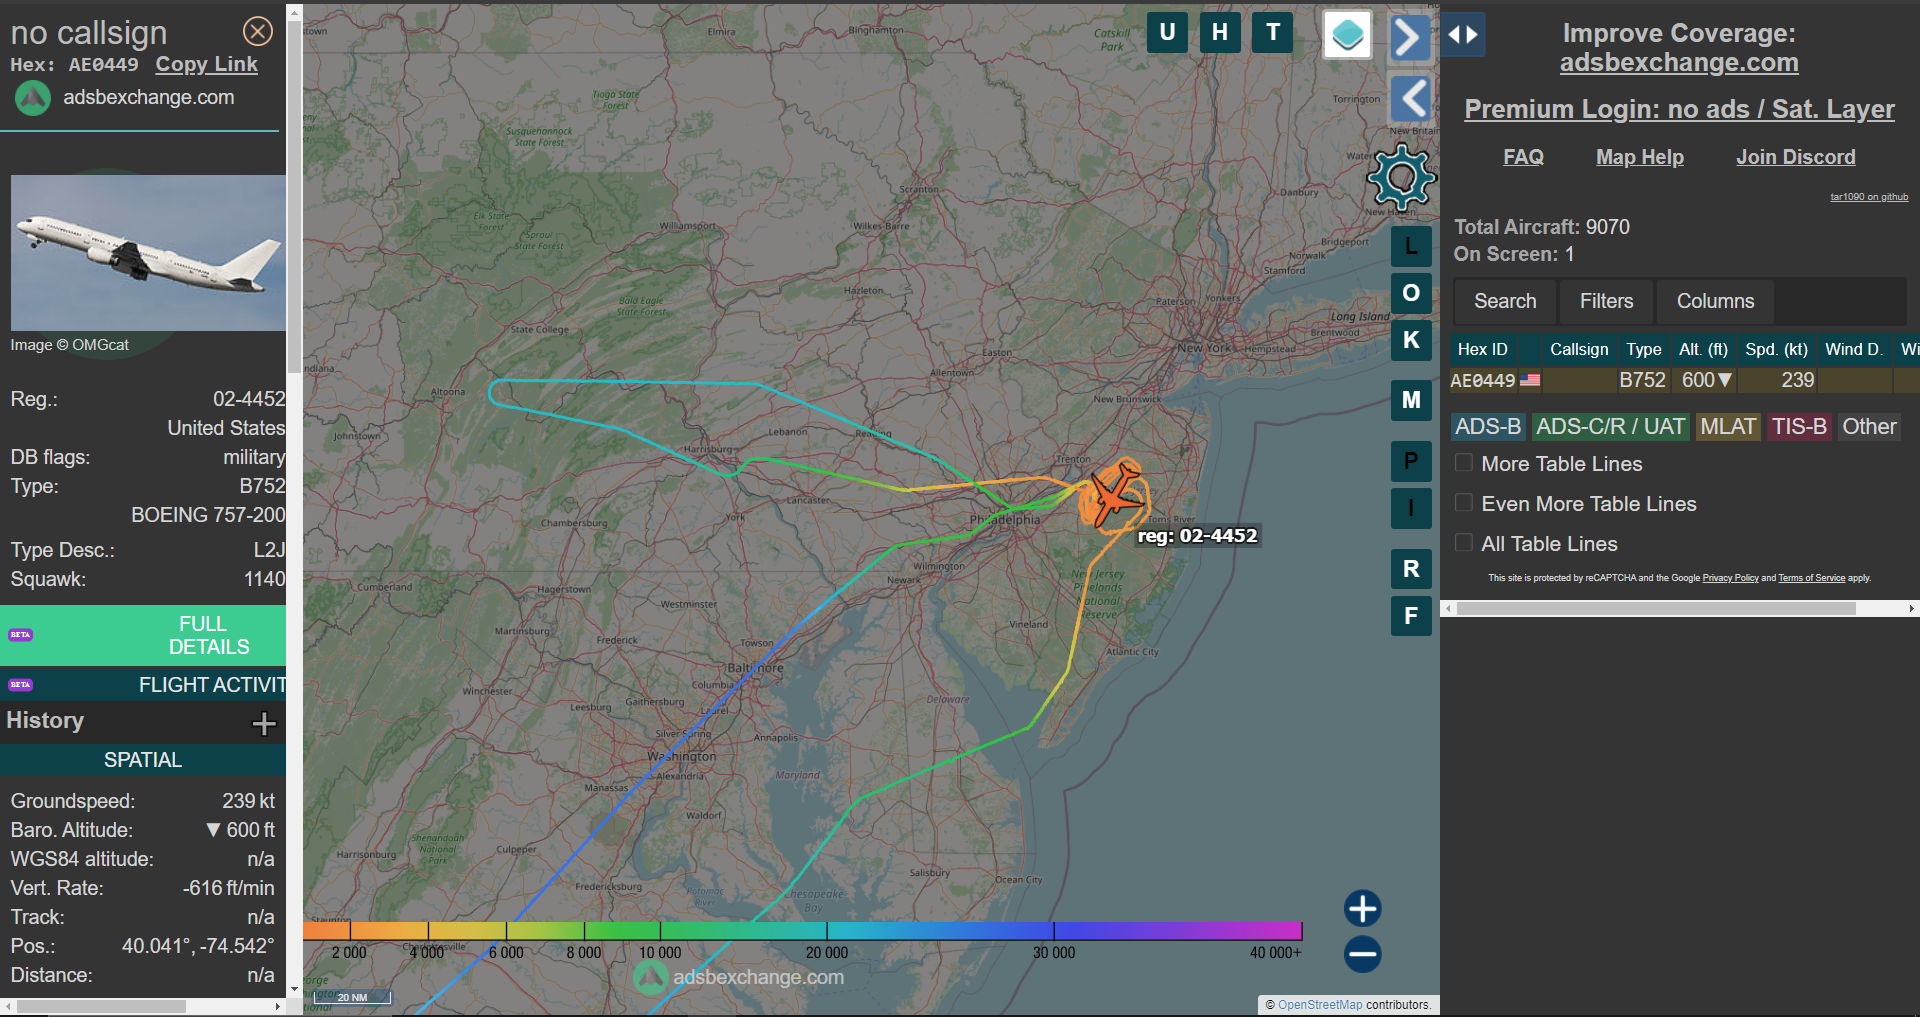This screenshot has width=1920, height=1017.
Task: Toggle sidebar with the double-arrow icon
Action: point(1463,35)
